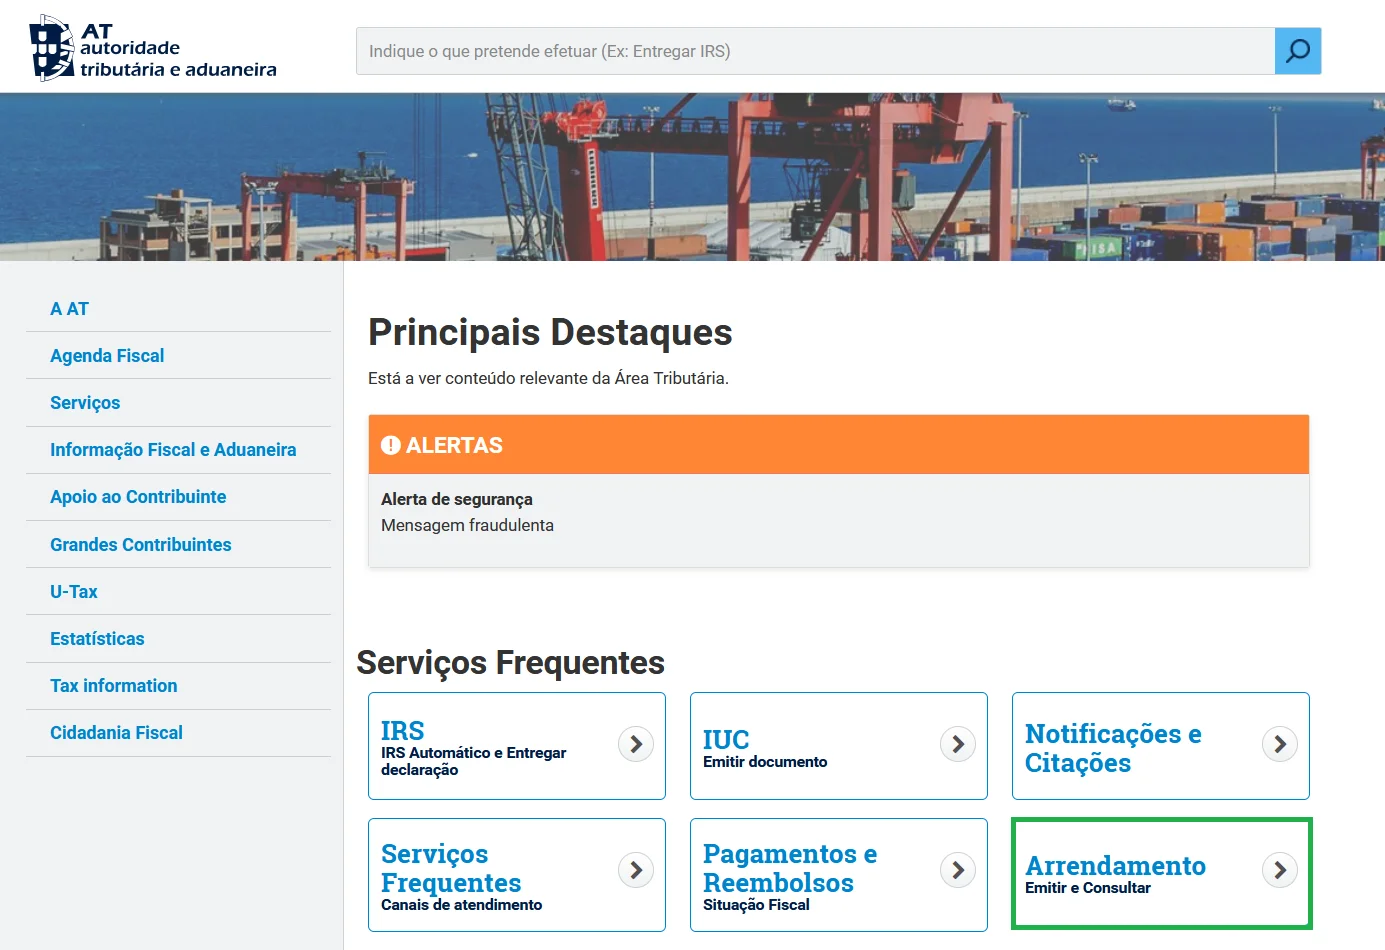The height and width of the screenshot is (950, 1385).
Task: Open the U-Tax sidebar link
Action: (x=74, y=592)
